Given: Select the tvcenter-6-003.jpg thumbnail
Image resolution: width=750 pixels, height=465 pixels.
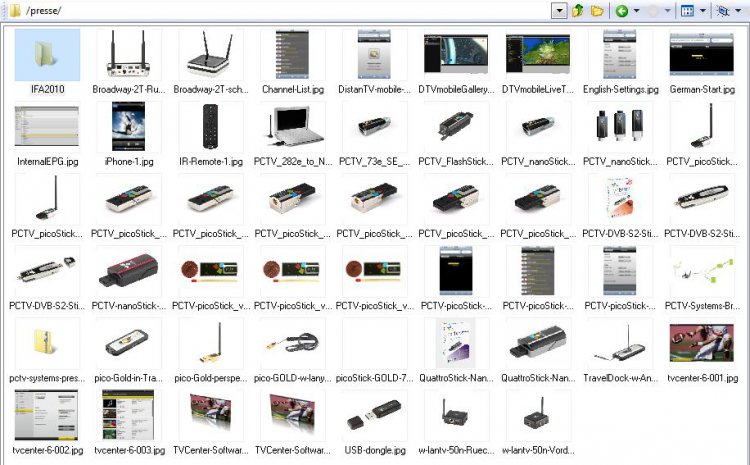Looking at the screenshot, I should click(128, 415).
